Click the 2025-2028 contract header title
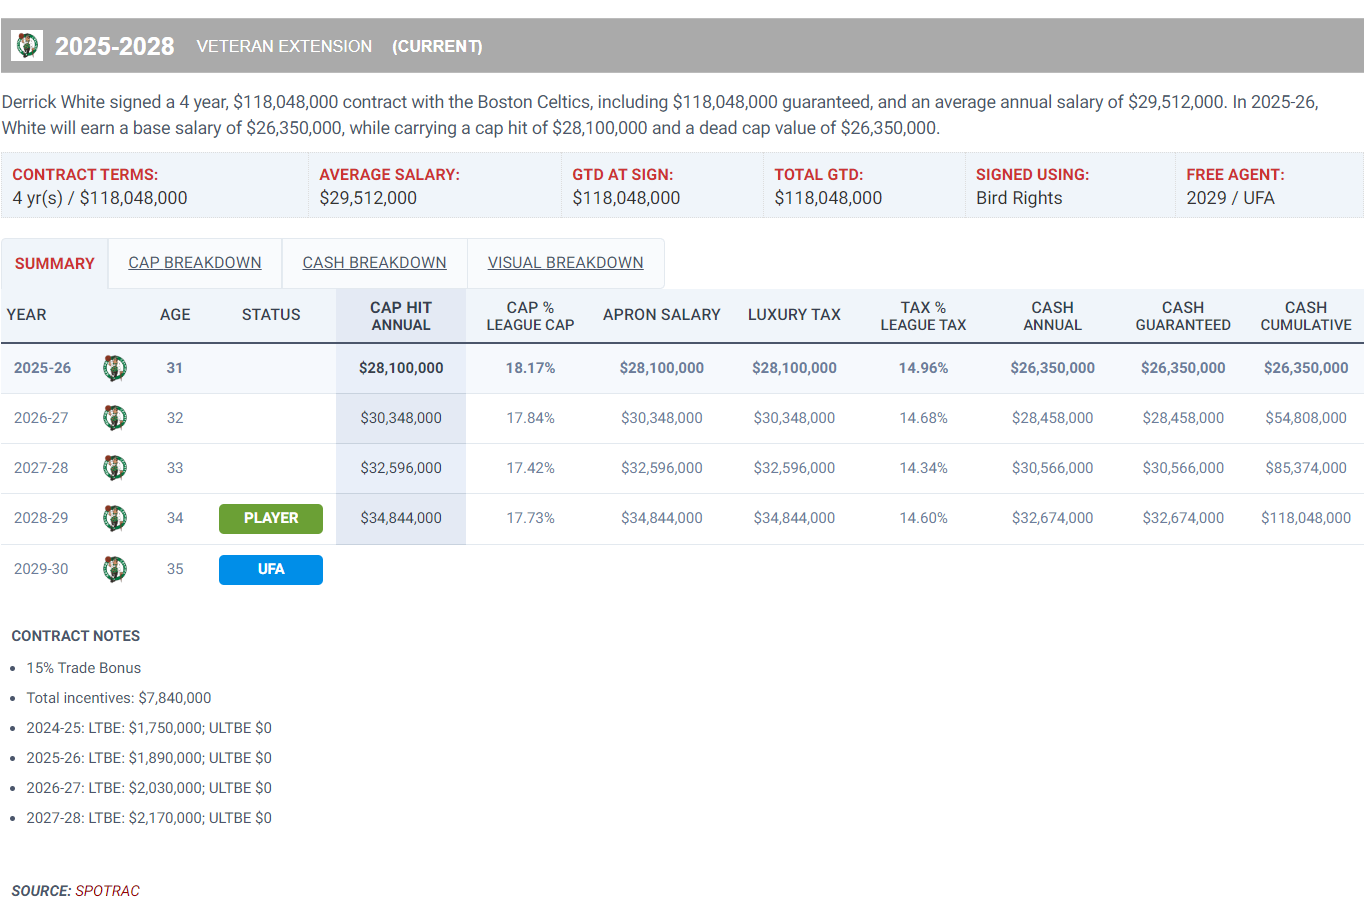 (x=114, y=46)
